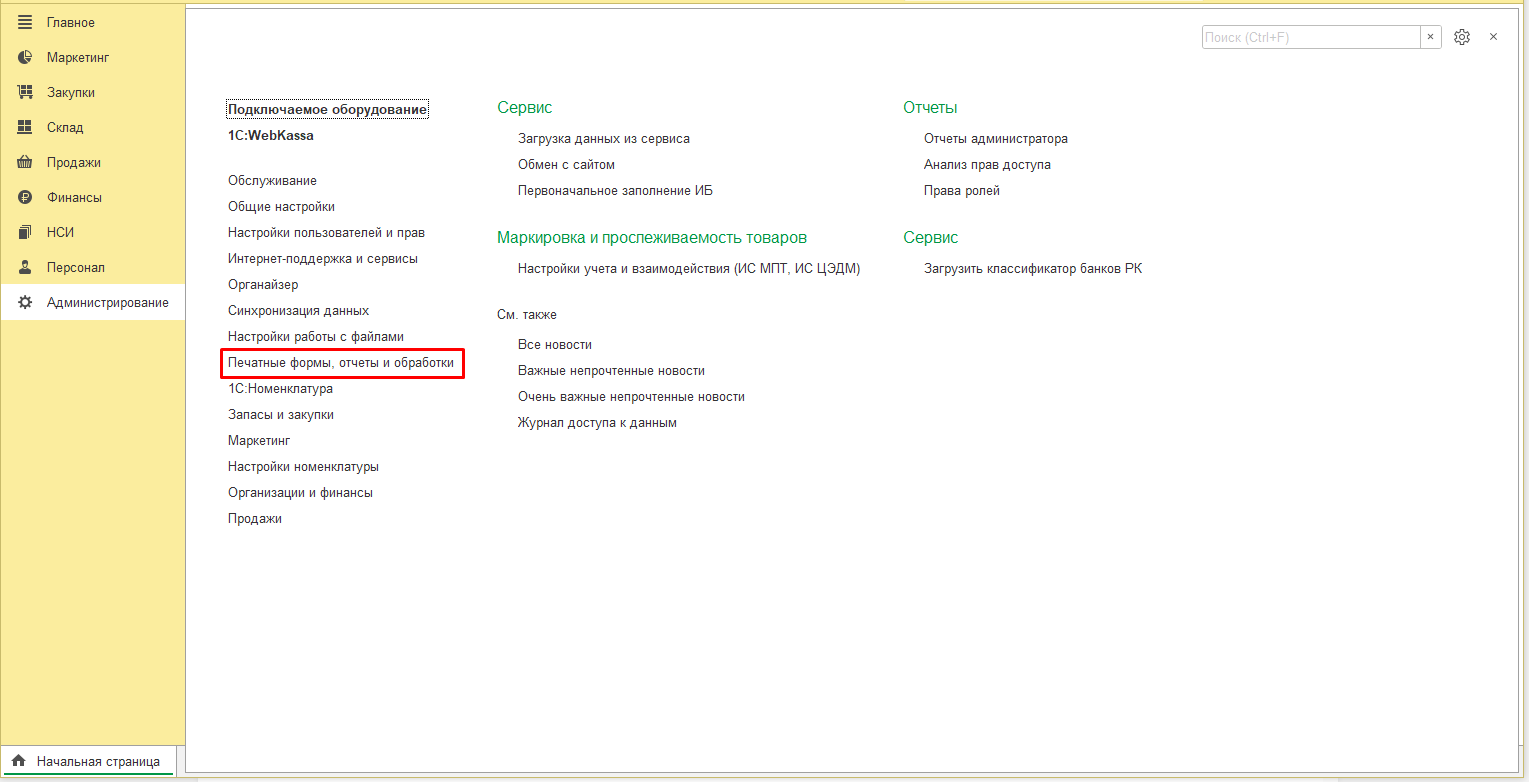Open Настройки пользователей и прав
This screenshot has width=1529, height=782.
(x=326, y=232)
